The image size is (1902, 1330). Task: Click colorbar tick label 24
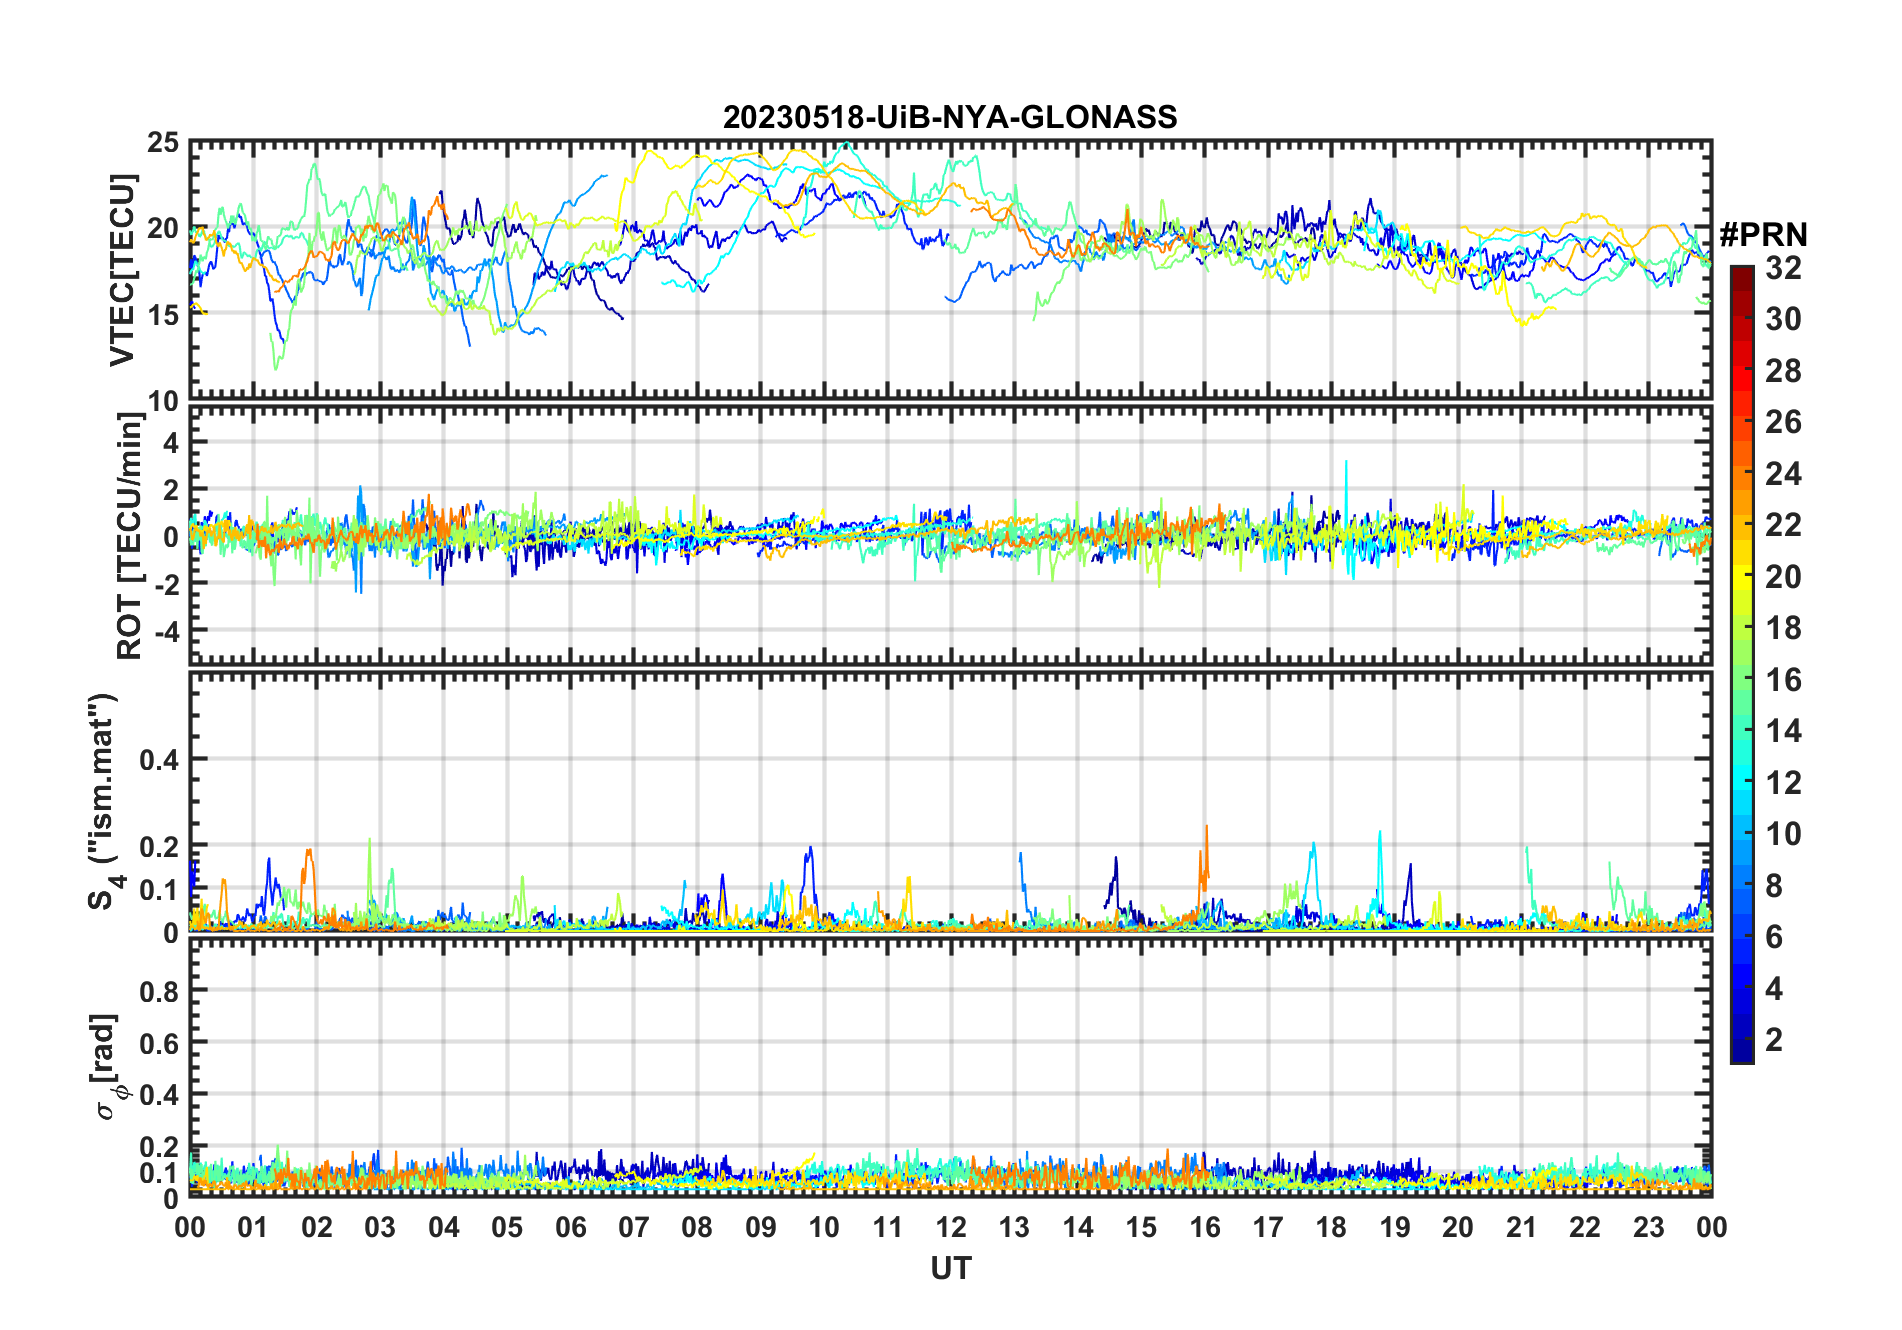point(1783,473)
